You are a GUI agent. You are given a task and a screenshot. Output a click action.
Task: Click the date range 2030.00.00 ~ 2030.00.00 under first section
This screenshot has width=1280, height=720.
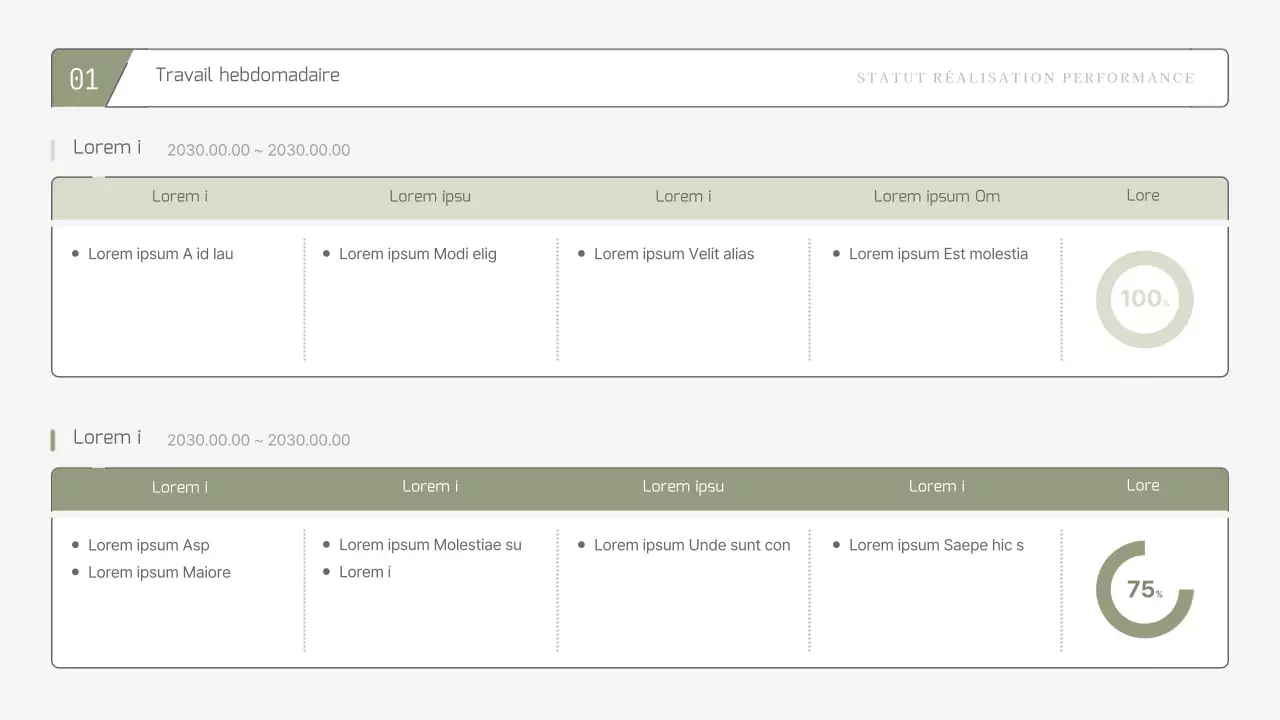point(259,150)
